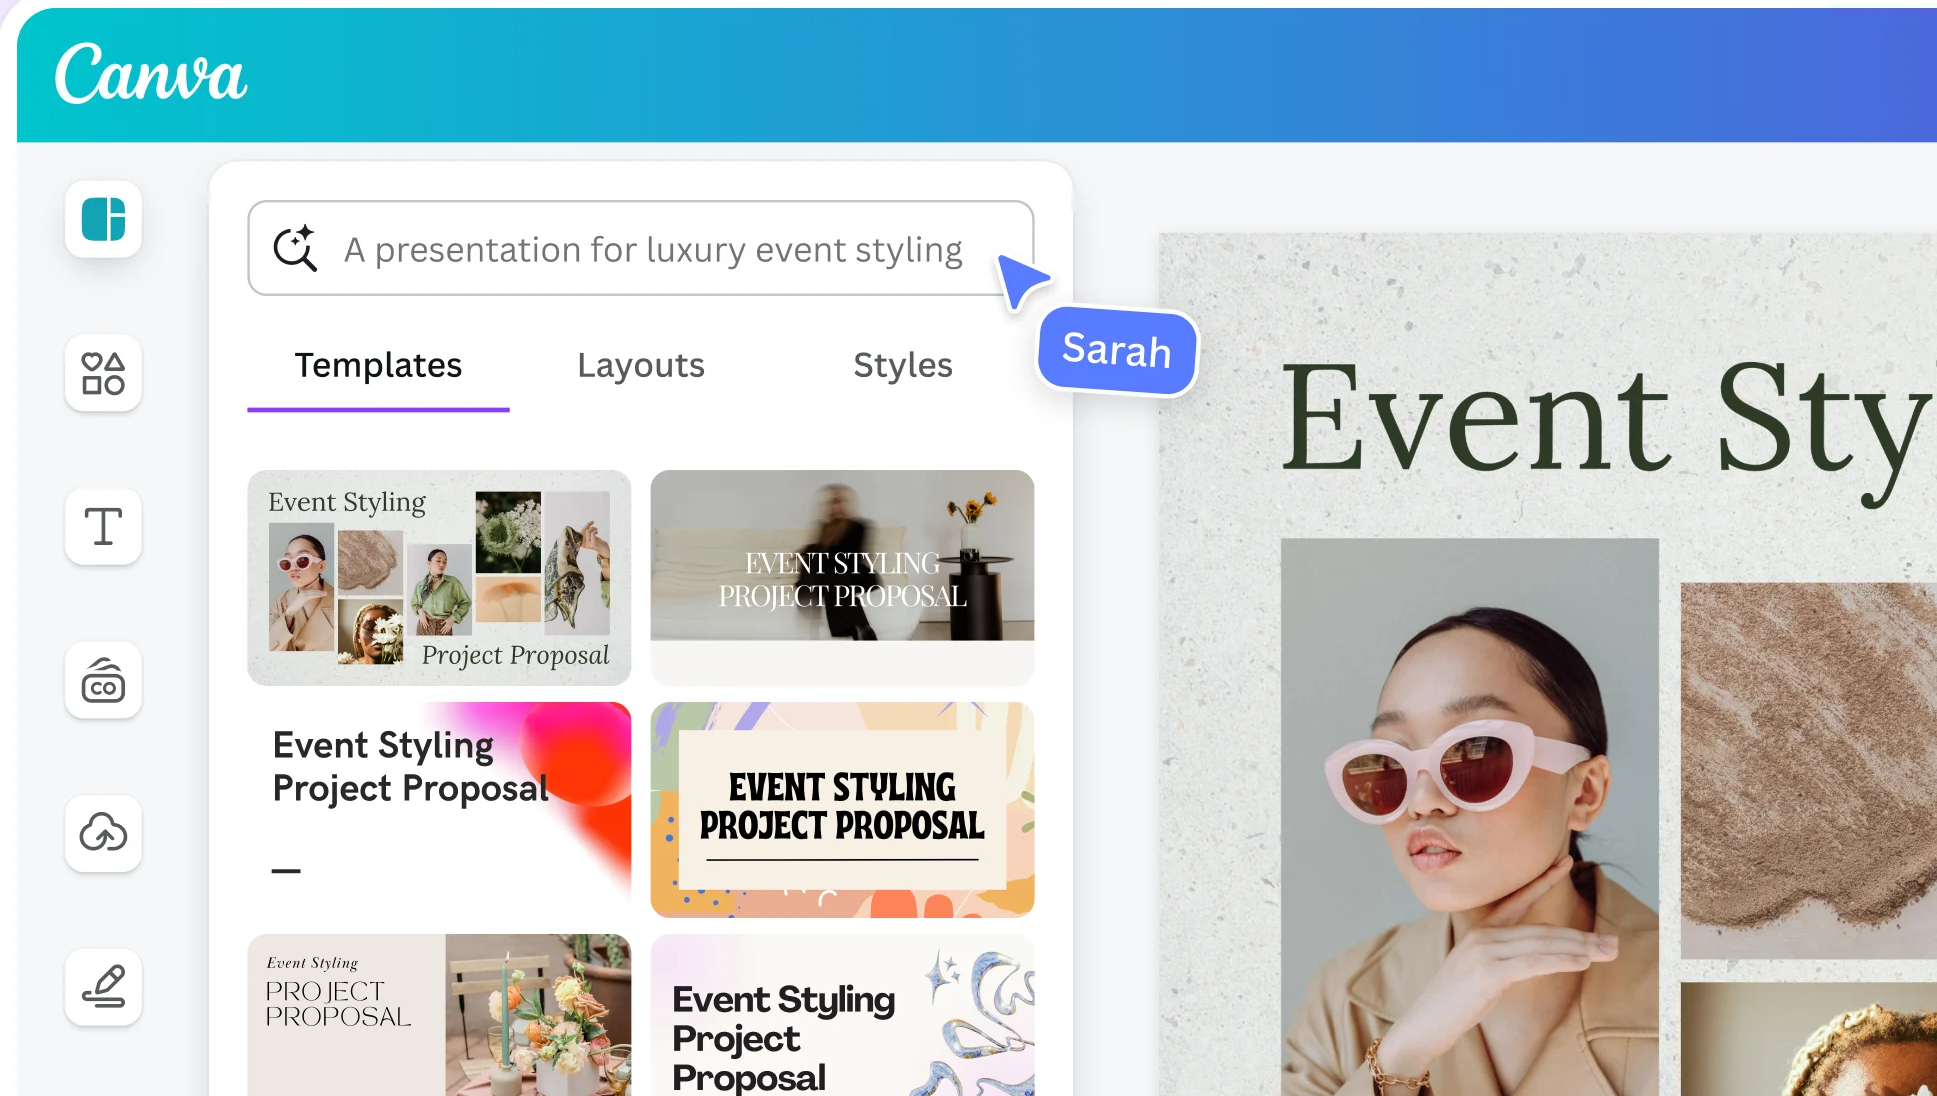Choose the colorful abstract Project Proposal template
The image size is (1937, 1096).
pos(842,810)
